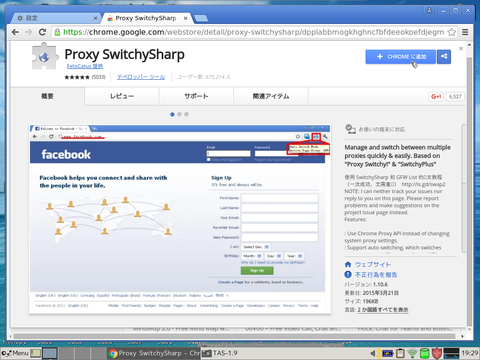Click the show desktop icon in the taskbar
480x360 pixels.
click(36, 353)
